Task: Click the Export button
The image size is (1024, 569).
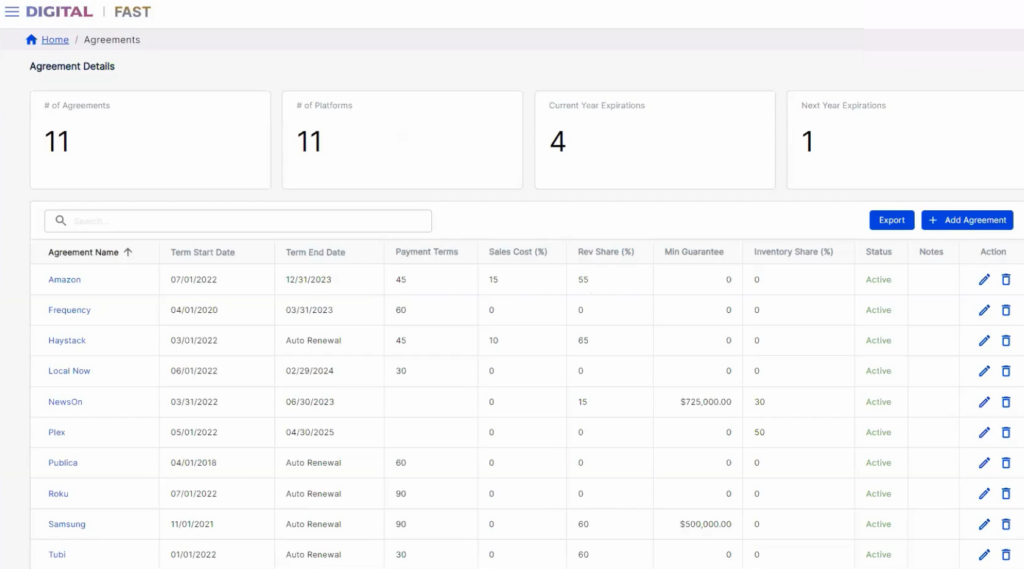Action: (x=891, y=220)
